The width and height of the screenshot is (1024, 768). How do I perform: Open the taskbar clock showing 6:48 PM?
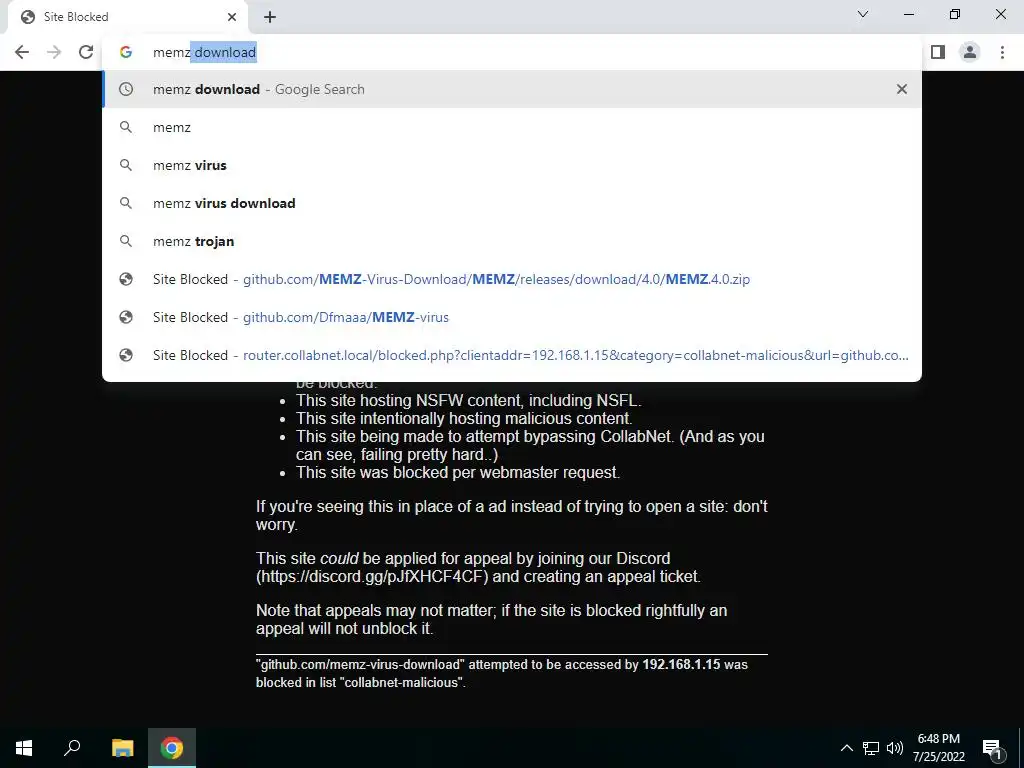[939, 748]
